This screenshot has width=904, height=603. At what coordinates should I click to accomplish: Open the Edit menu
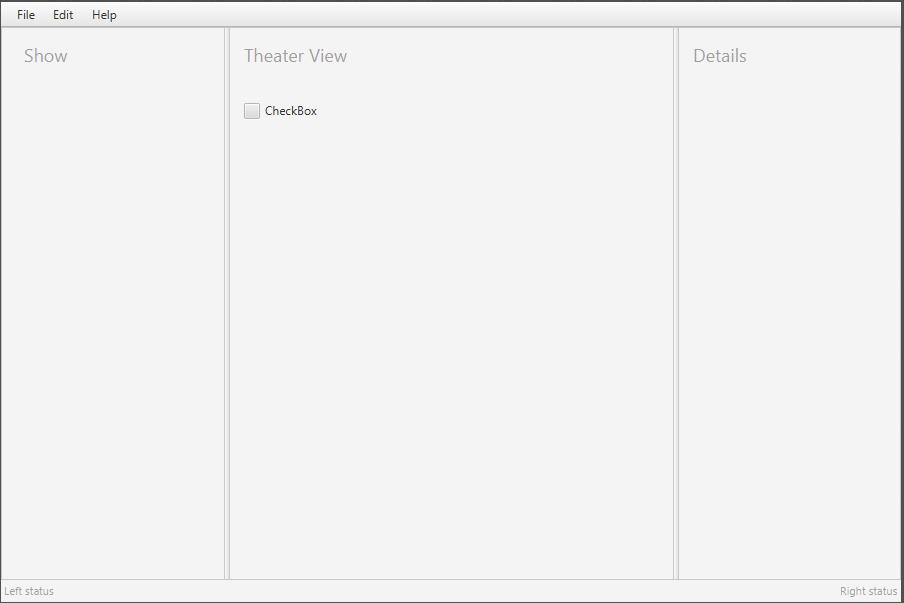coord(62,14)
